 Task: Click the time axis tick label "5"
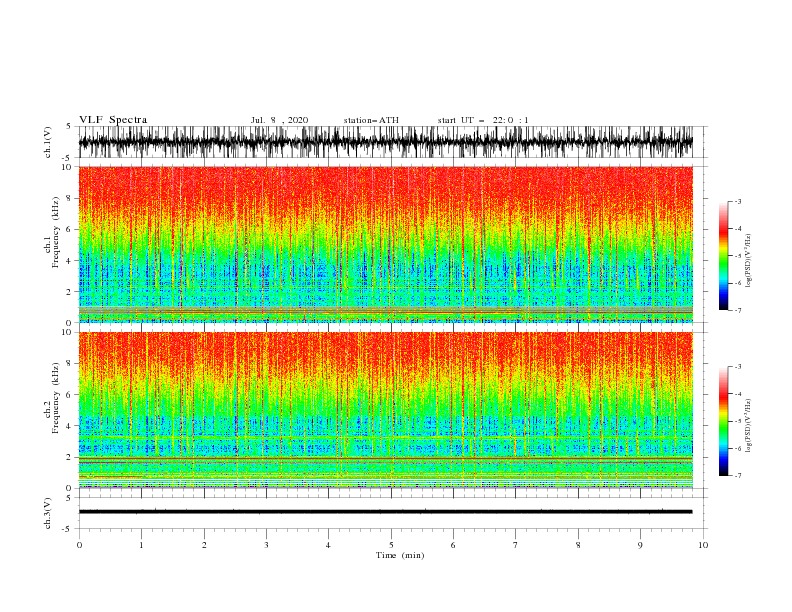(391, 545)
